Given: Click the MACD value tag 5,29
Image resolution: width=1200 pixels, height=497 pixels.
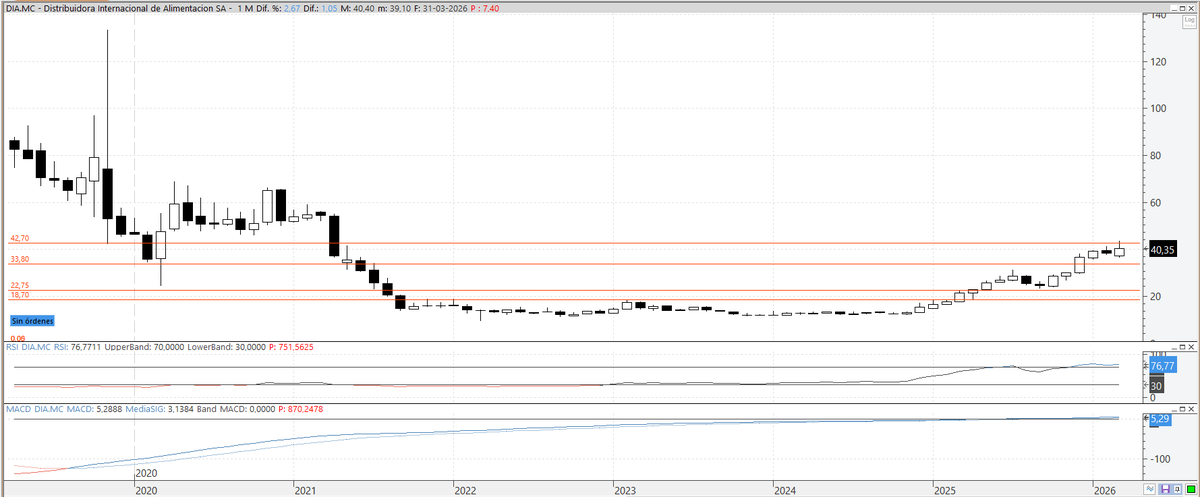Looking at the screenshot, I should coord(1160,418).
